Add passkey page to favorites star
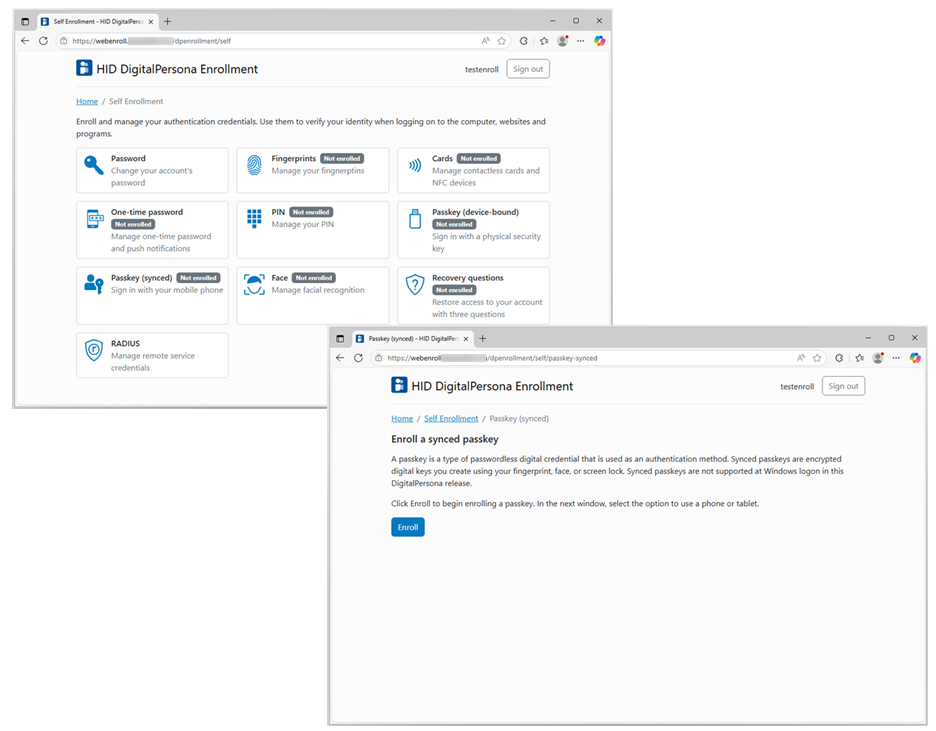Viewport: 936px width, 731px height. [817, 358]
